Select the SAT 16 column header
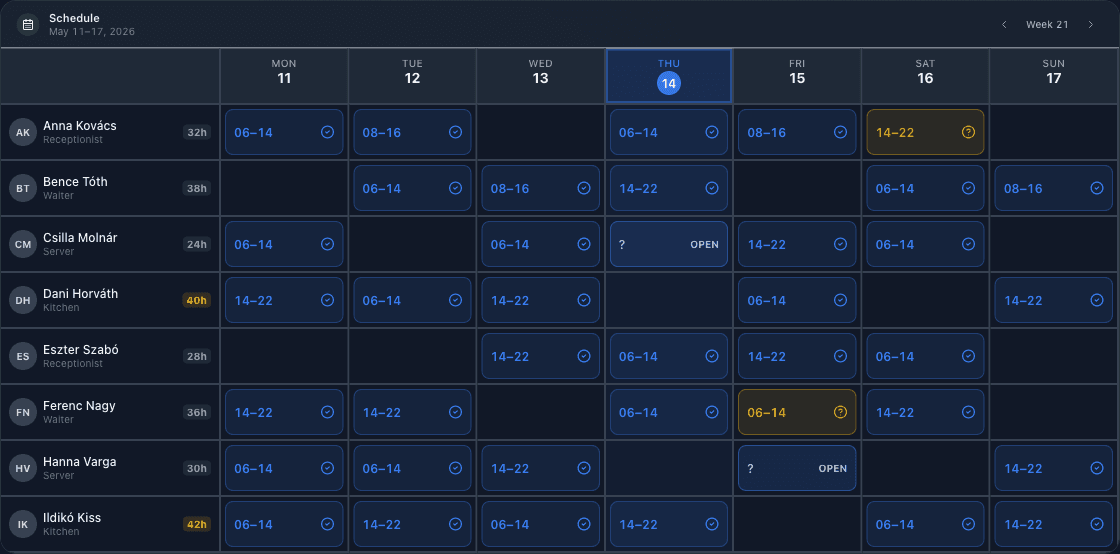Screen dimensions: 1120x554 925,76
